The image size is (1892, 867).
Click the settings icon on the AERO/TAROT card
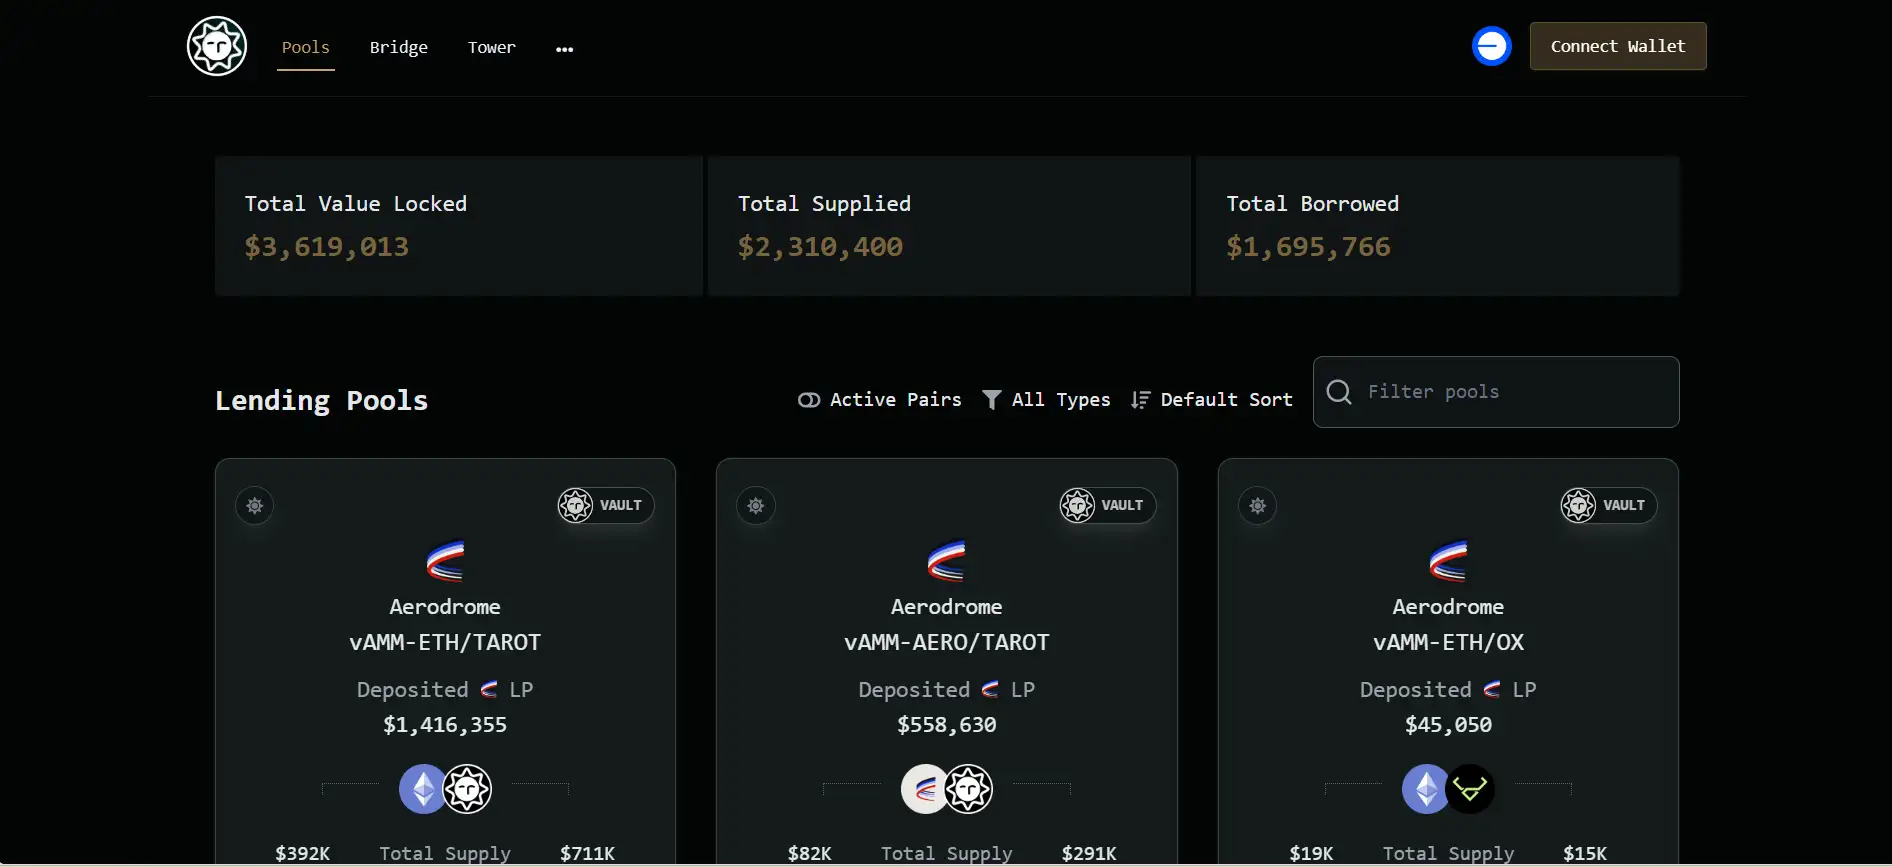(756, 506)
